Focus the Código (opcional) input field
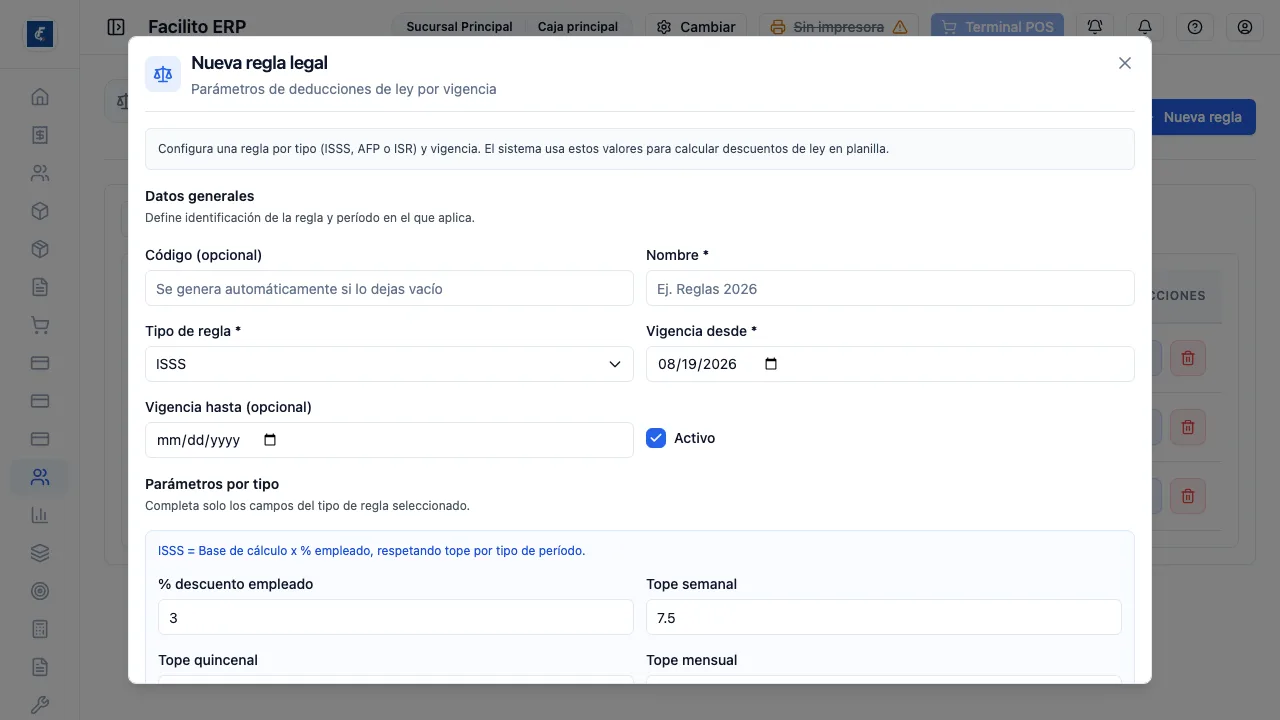 [389, 288]
